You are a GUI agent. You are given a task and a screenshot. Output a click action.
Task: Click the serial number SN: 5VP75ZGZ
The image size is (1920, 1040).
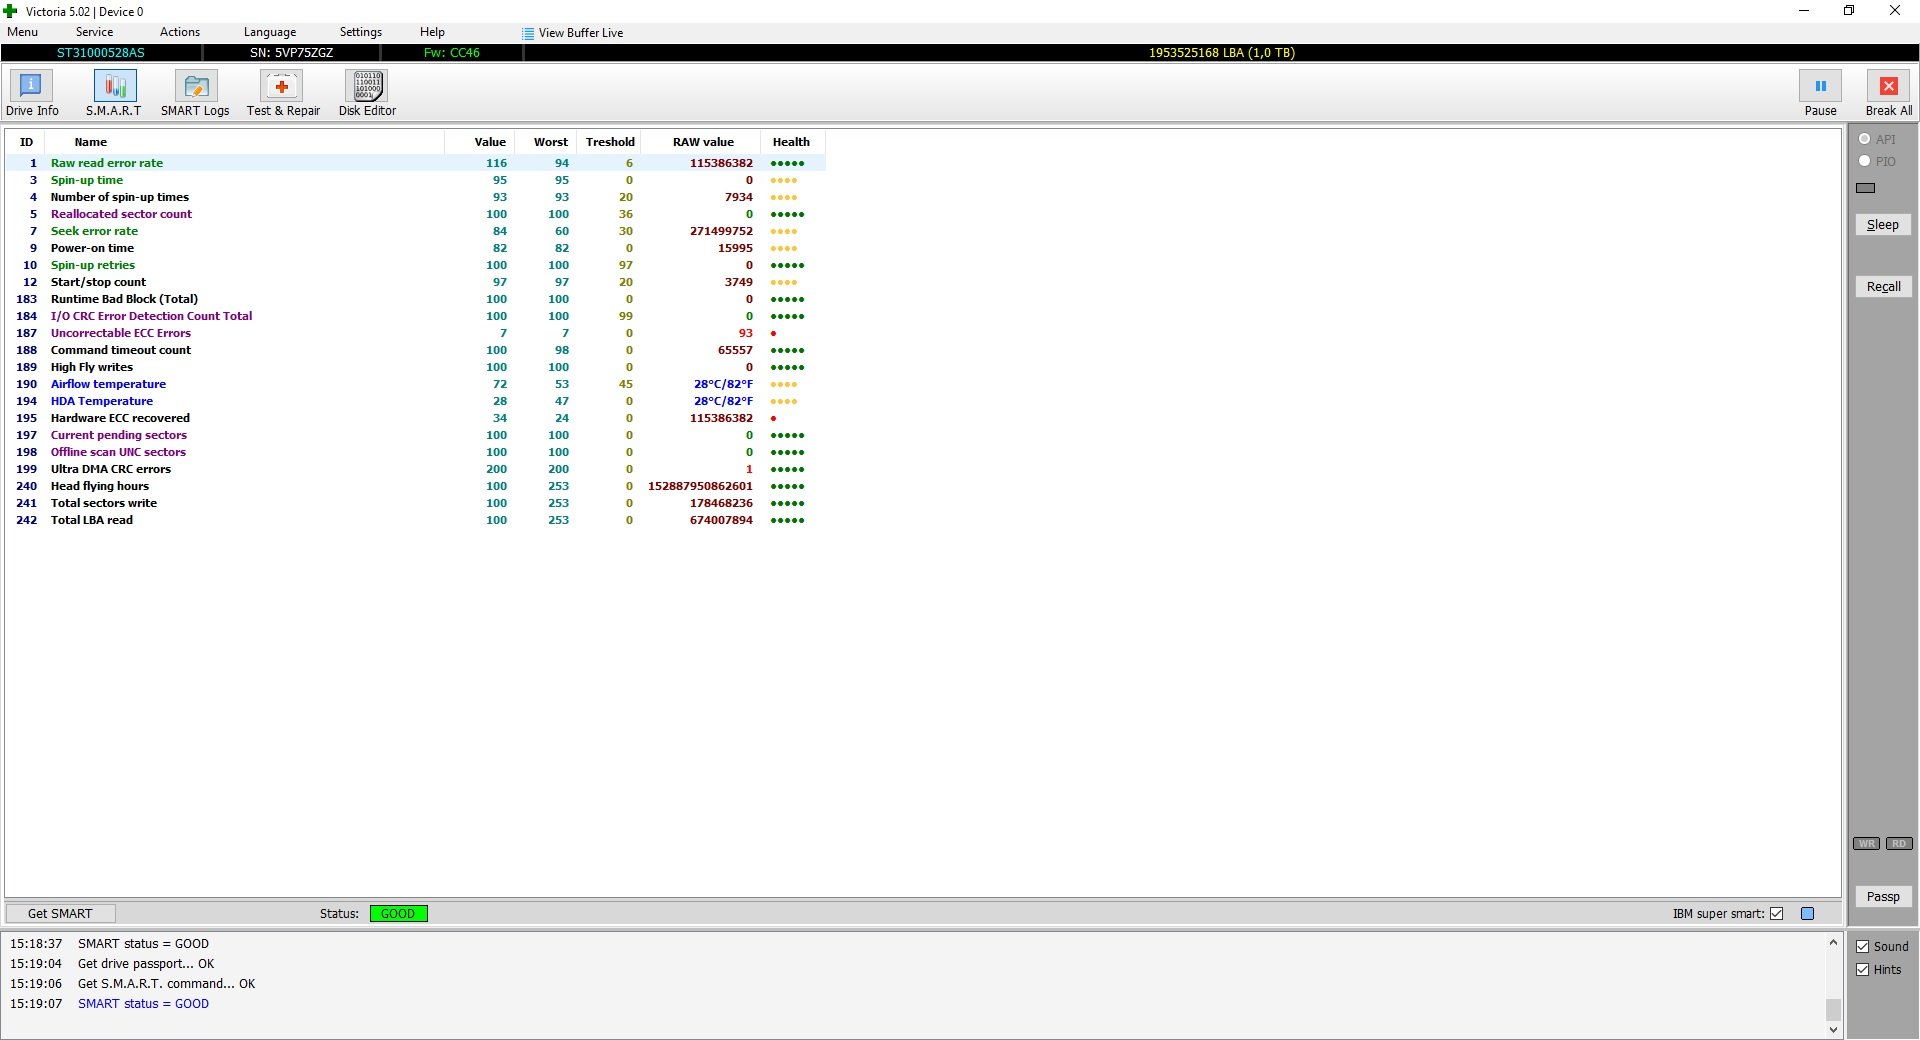(292, 53)
